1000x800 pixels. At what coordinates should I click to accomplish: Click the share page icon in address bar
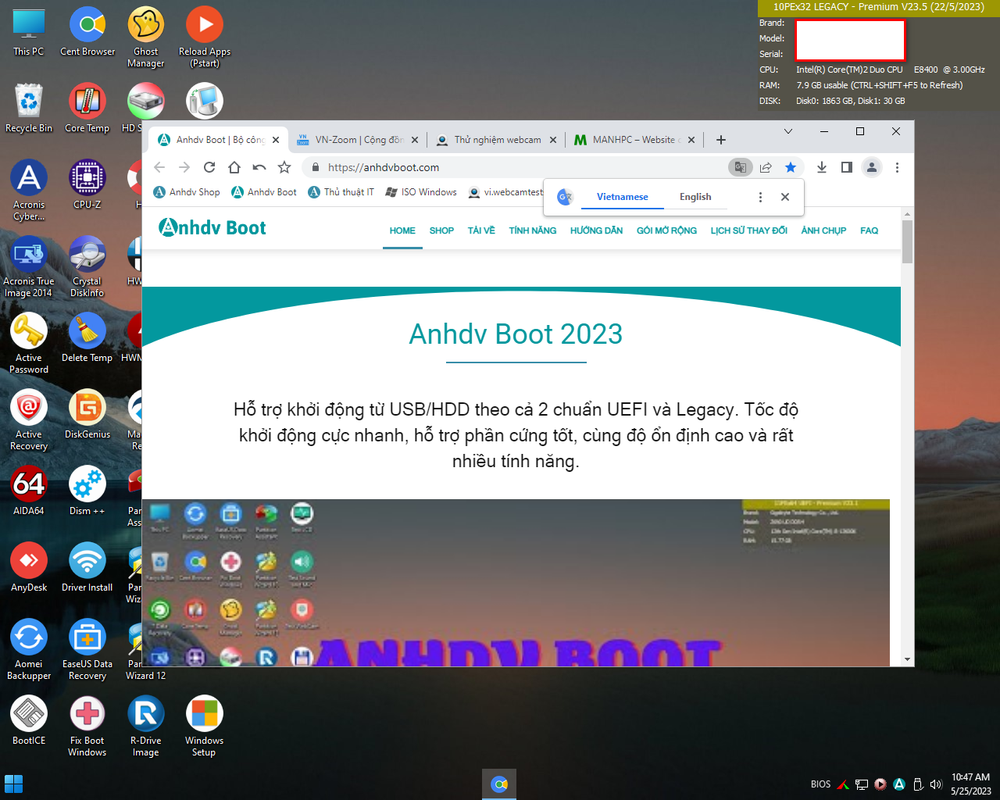[x=765, y=167]
